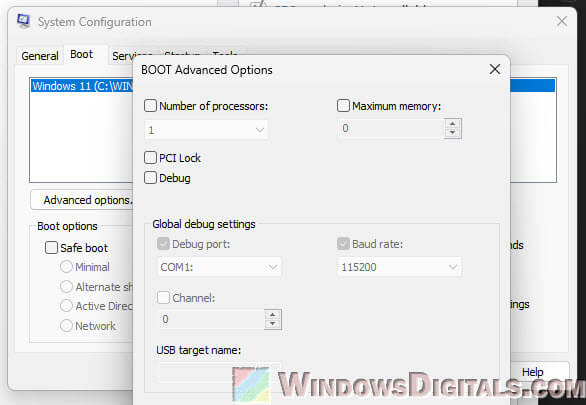The height and width of the screenshot is (405, 586).
Task: Toggle the Debug checkbox
Action: (150, 177)
